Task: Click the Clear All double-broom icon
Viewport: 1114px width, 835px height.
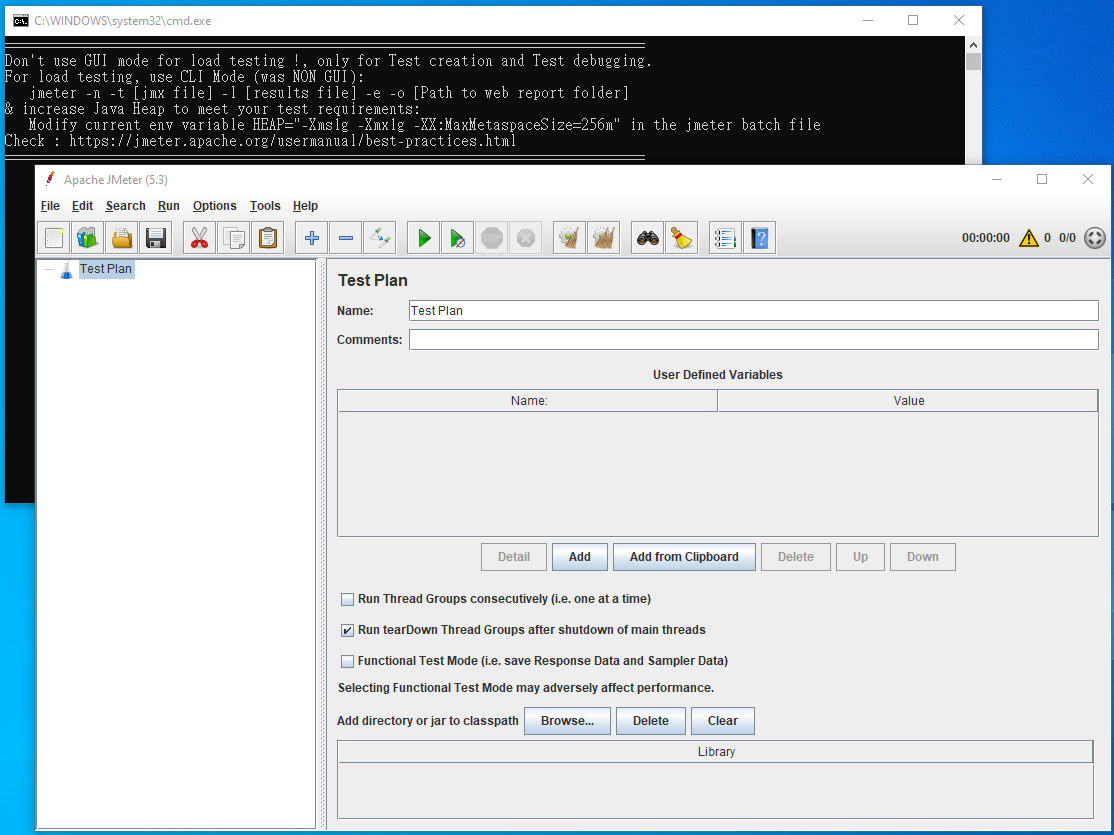Action: [x=604, y=238]
